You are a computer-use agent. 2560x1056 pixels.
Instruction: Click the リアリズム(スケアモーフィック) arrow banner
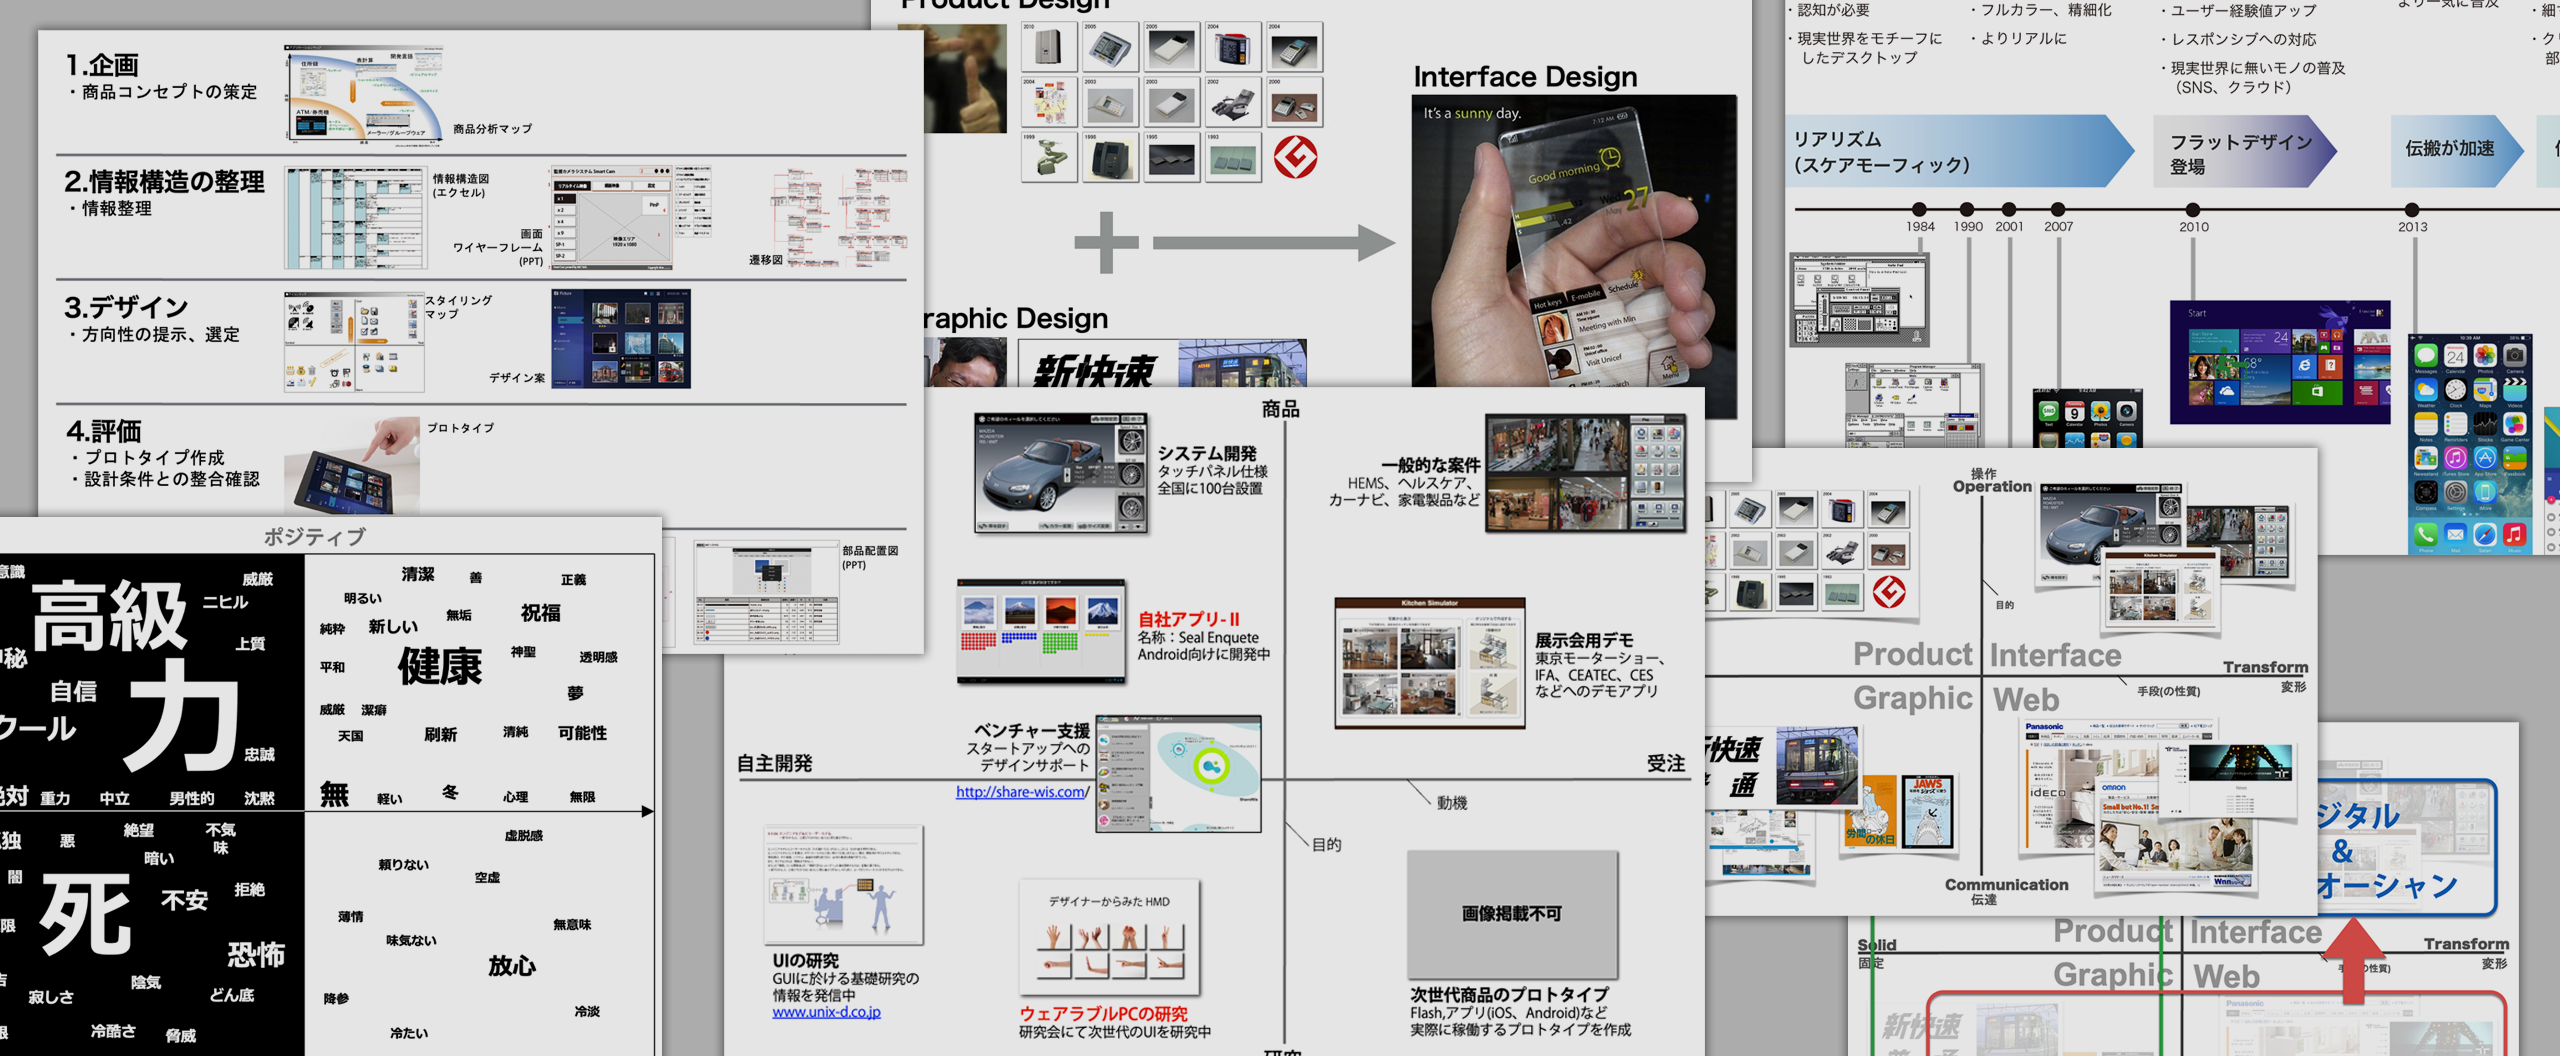[1960, 151]
